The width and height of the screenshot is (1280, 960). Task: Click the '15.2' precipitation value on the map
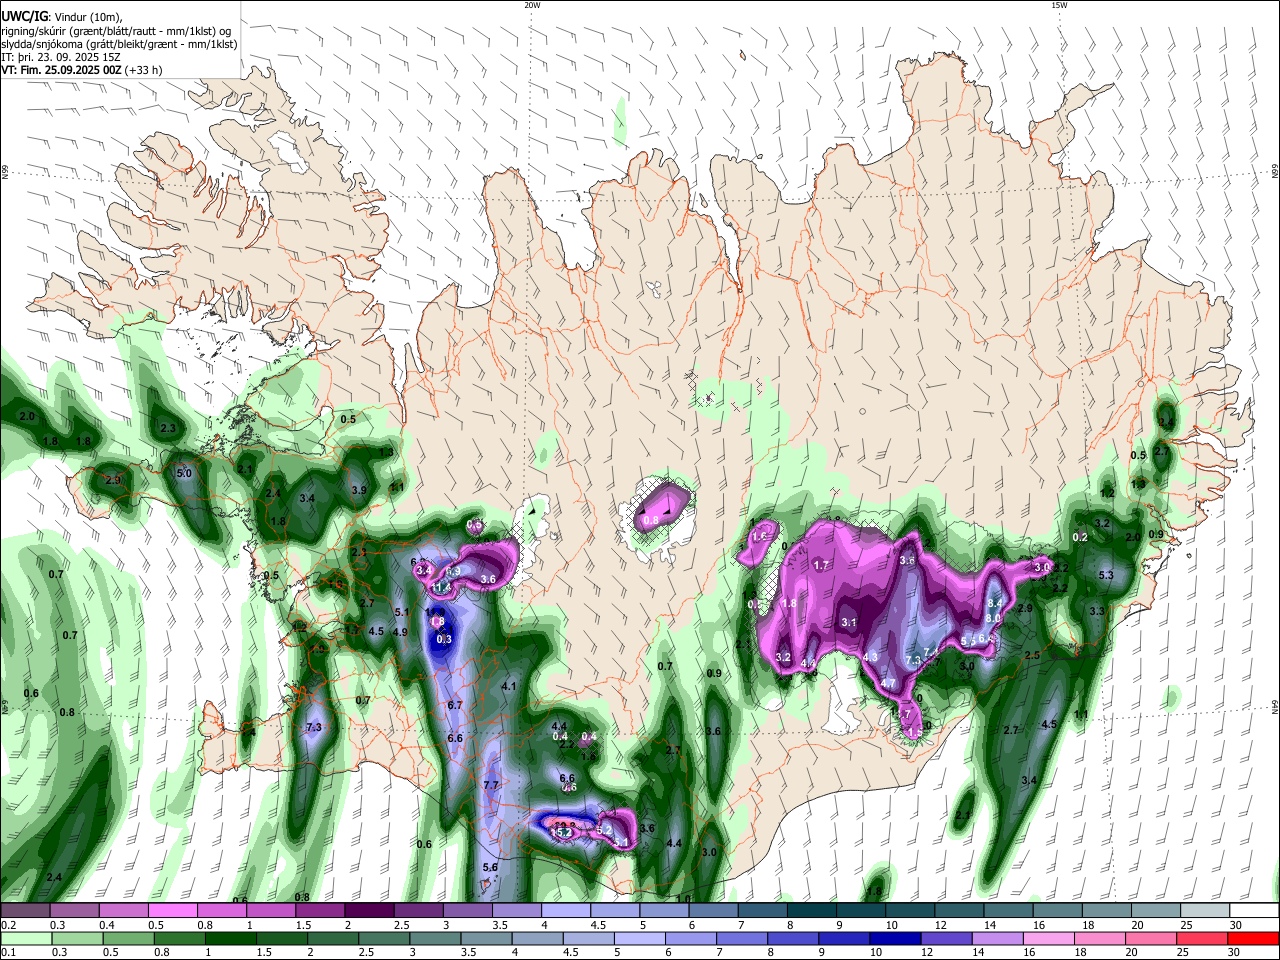tap(561, 832)
